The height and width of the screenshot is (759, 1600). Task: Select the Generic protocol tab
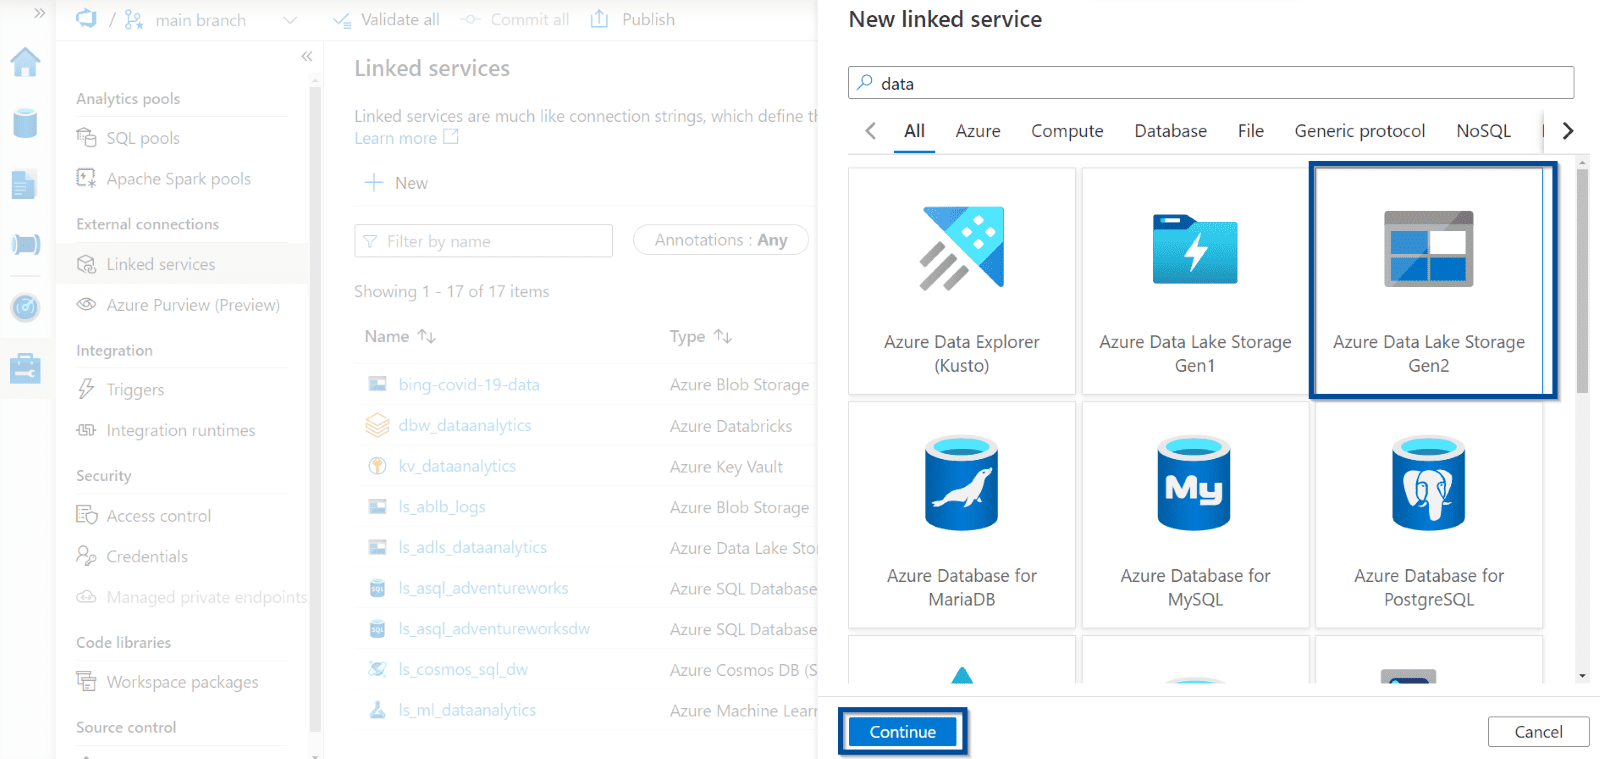click(1359, 131)
